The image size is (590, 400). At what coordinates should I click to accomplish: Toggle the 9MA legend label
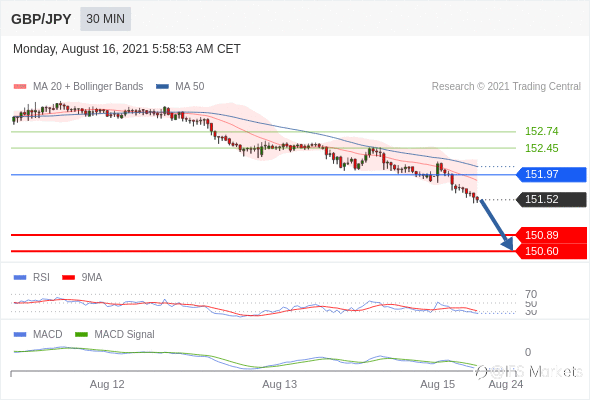(92, 278)
